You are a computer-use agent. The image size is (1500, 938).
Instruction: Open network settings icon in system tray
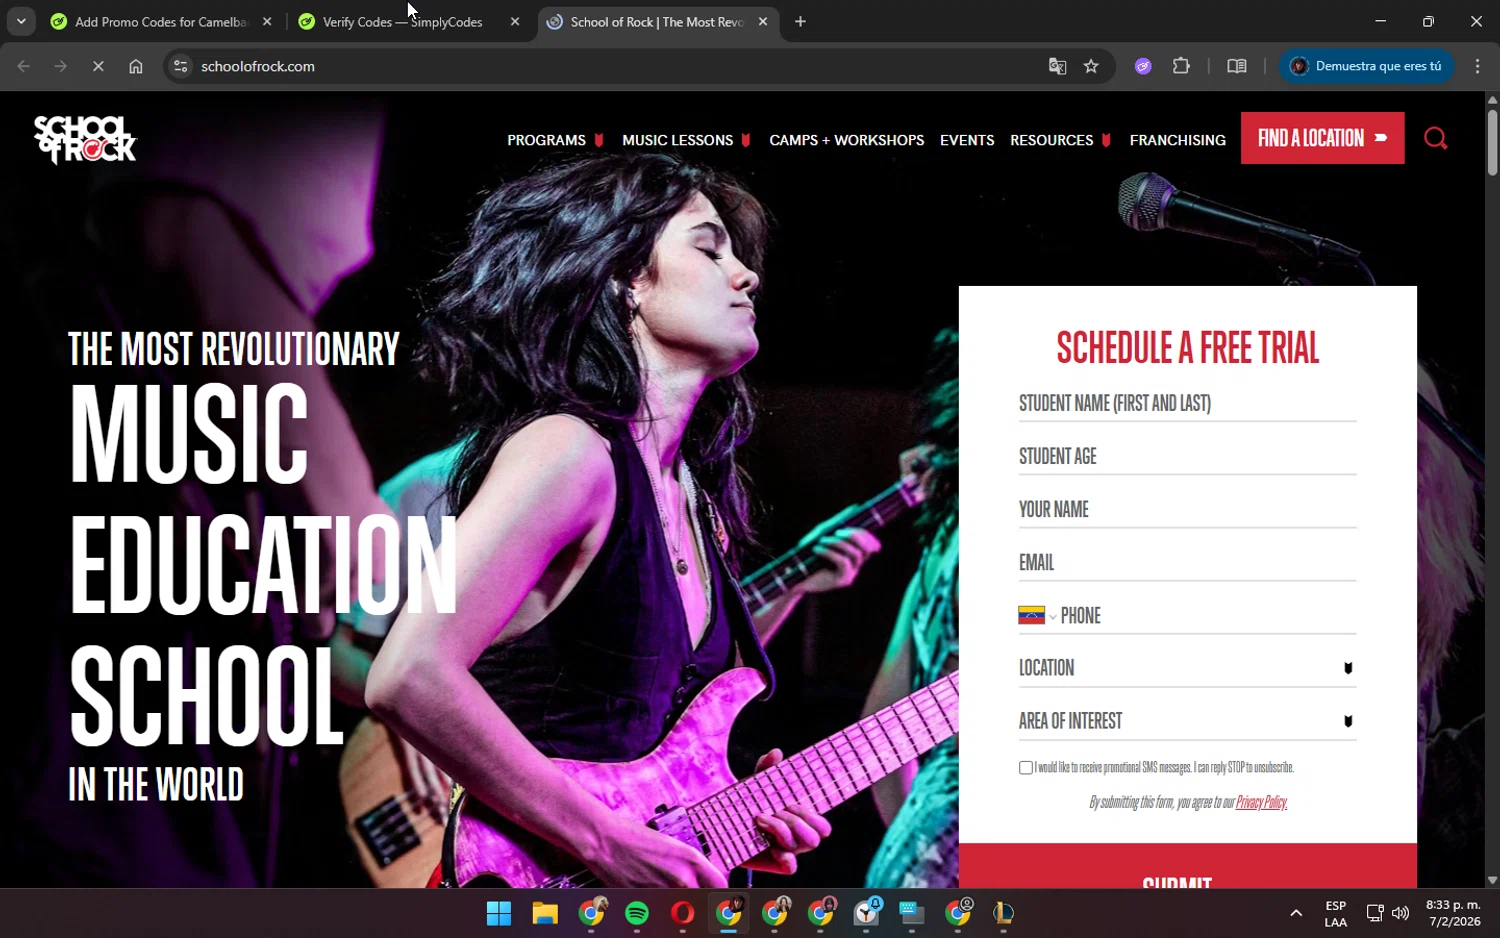(1375, 913)
